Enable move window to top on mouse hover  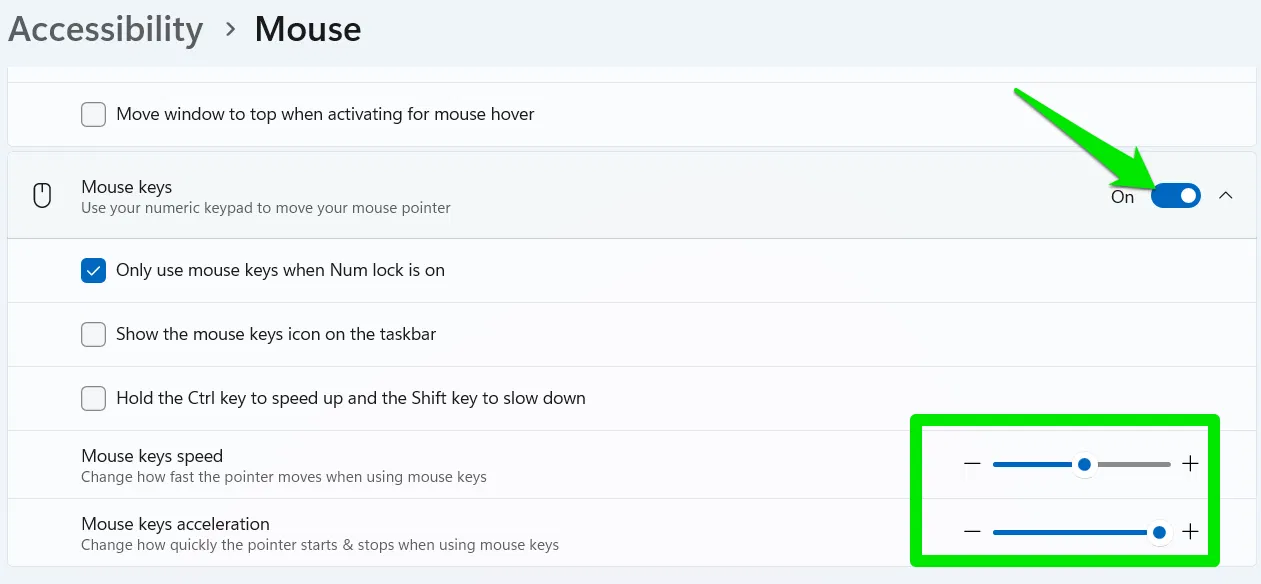[93, 114]
